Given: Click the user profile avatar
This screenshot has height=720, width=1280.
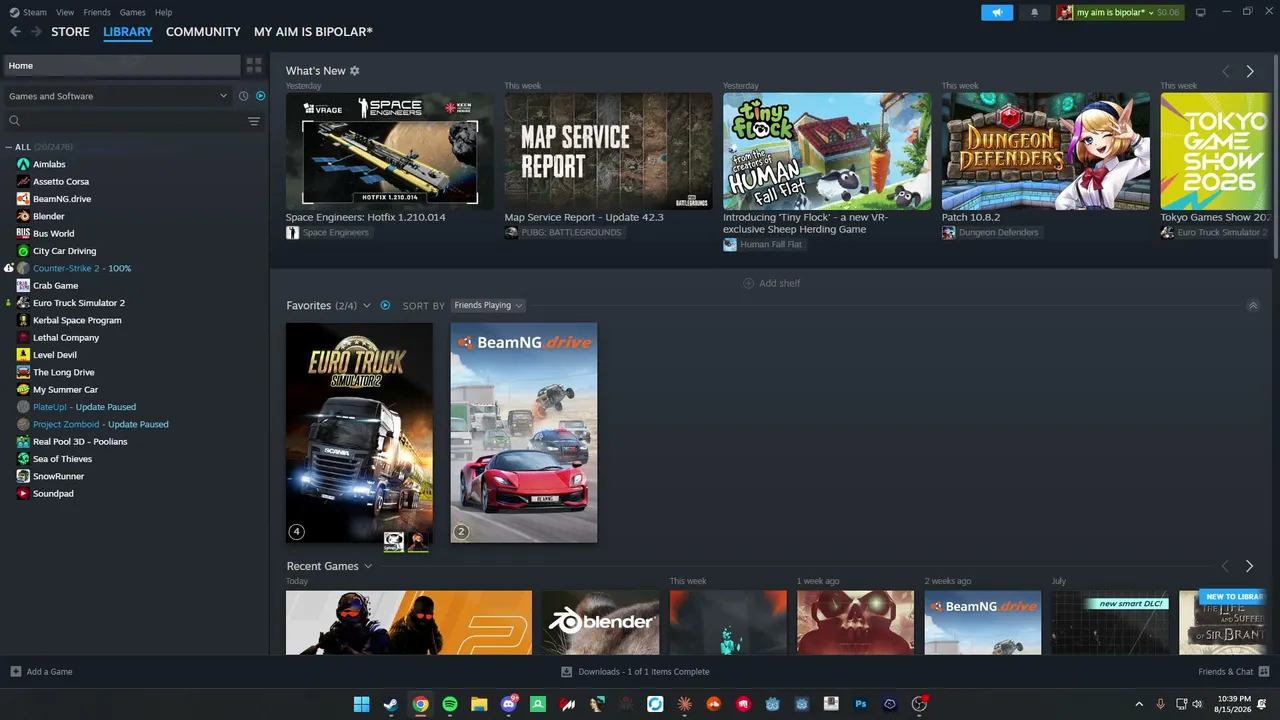Looking at the screenshot, I should pyautogui.click(x=1066, y=12).
